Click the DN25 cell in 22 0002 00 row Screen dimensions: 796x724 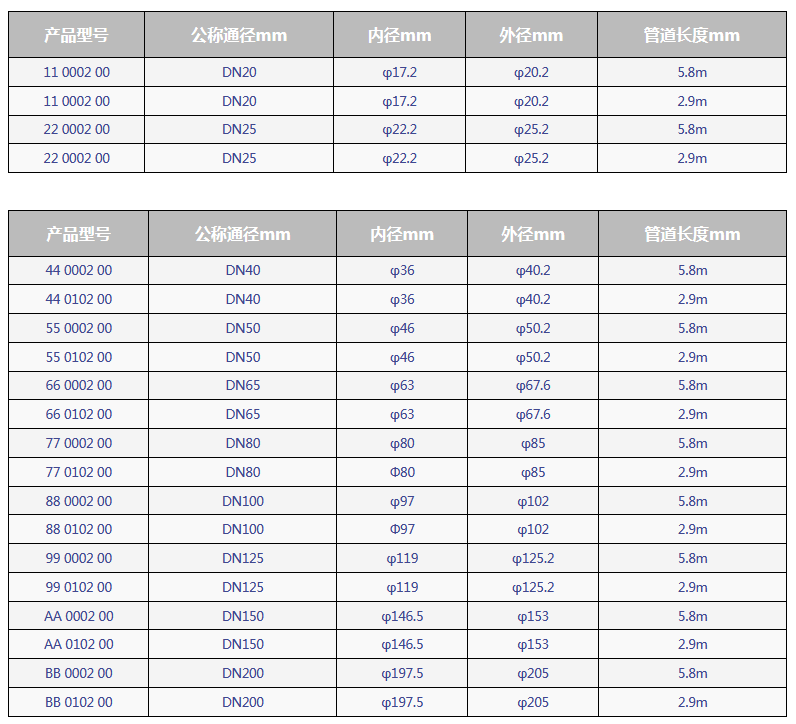(x=239, y=129)
